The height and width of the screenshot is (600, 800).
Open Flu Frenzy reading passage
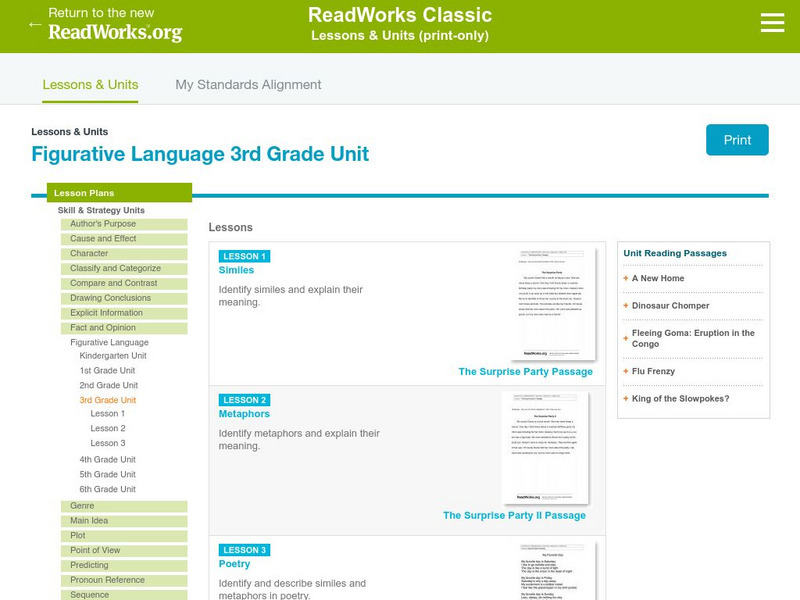point(653,371)
